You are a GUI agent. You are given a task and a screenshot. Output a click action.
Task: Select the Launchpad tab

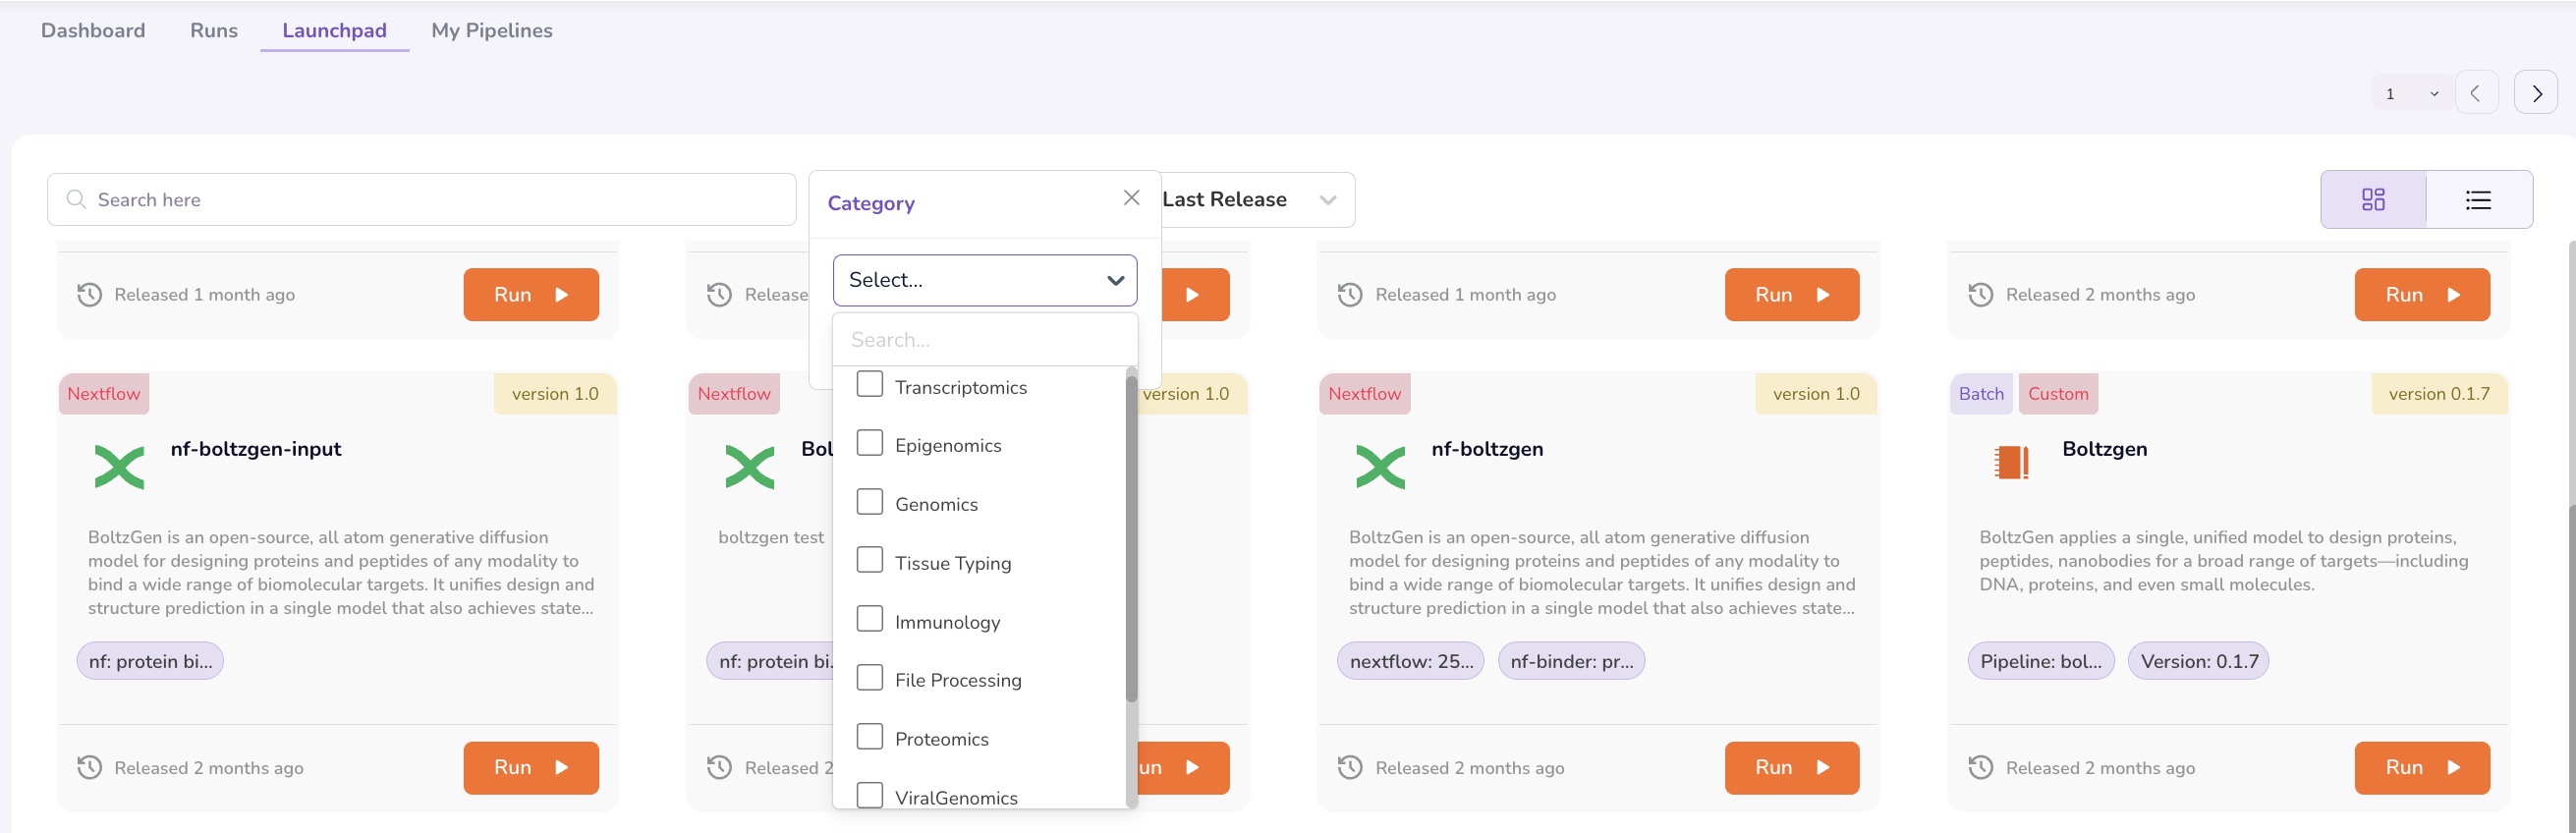pos(334,30)
